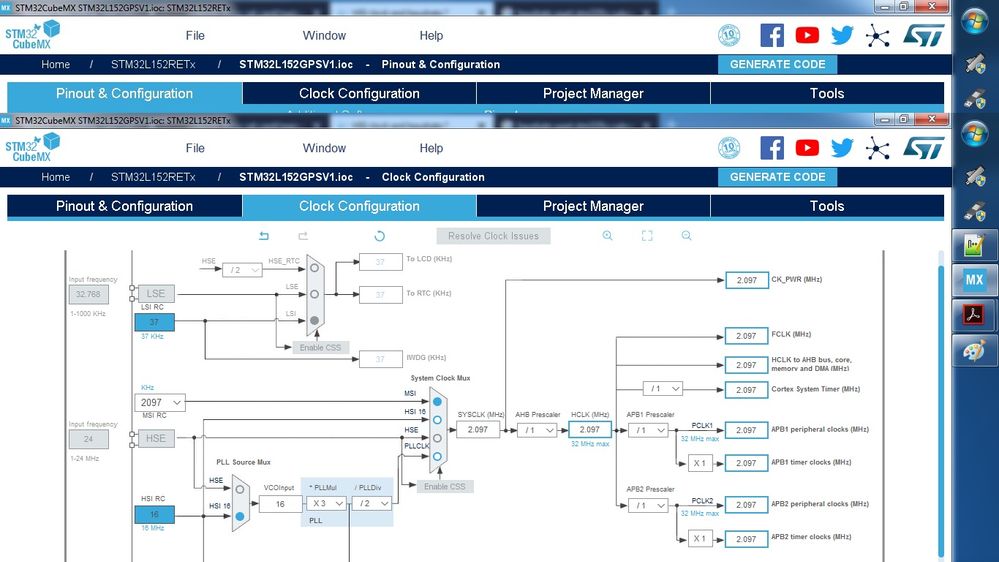Screen dimensions: 999x562
Task: Click LSE oscillator block
Action: tap(155, 294)
